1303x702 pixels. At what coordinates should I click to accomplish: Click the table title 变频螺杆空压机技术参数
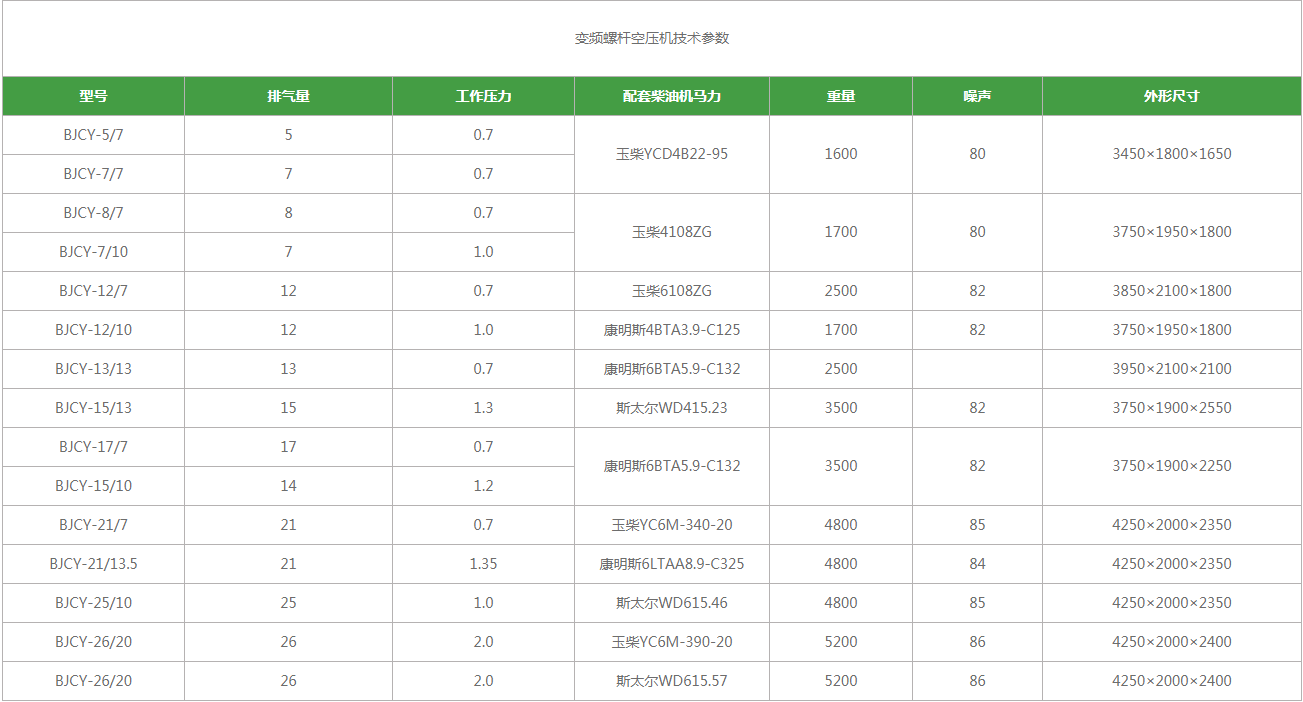[652, 39]
